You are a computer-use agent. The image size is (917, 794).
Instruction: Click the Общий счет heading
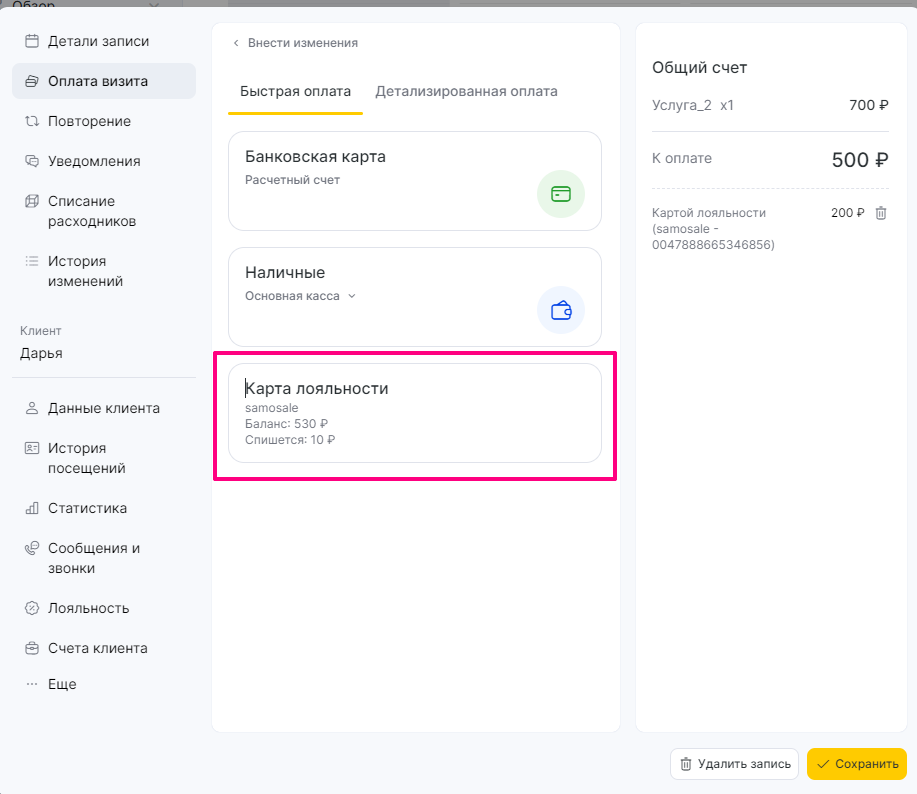(x=699, y=67)
